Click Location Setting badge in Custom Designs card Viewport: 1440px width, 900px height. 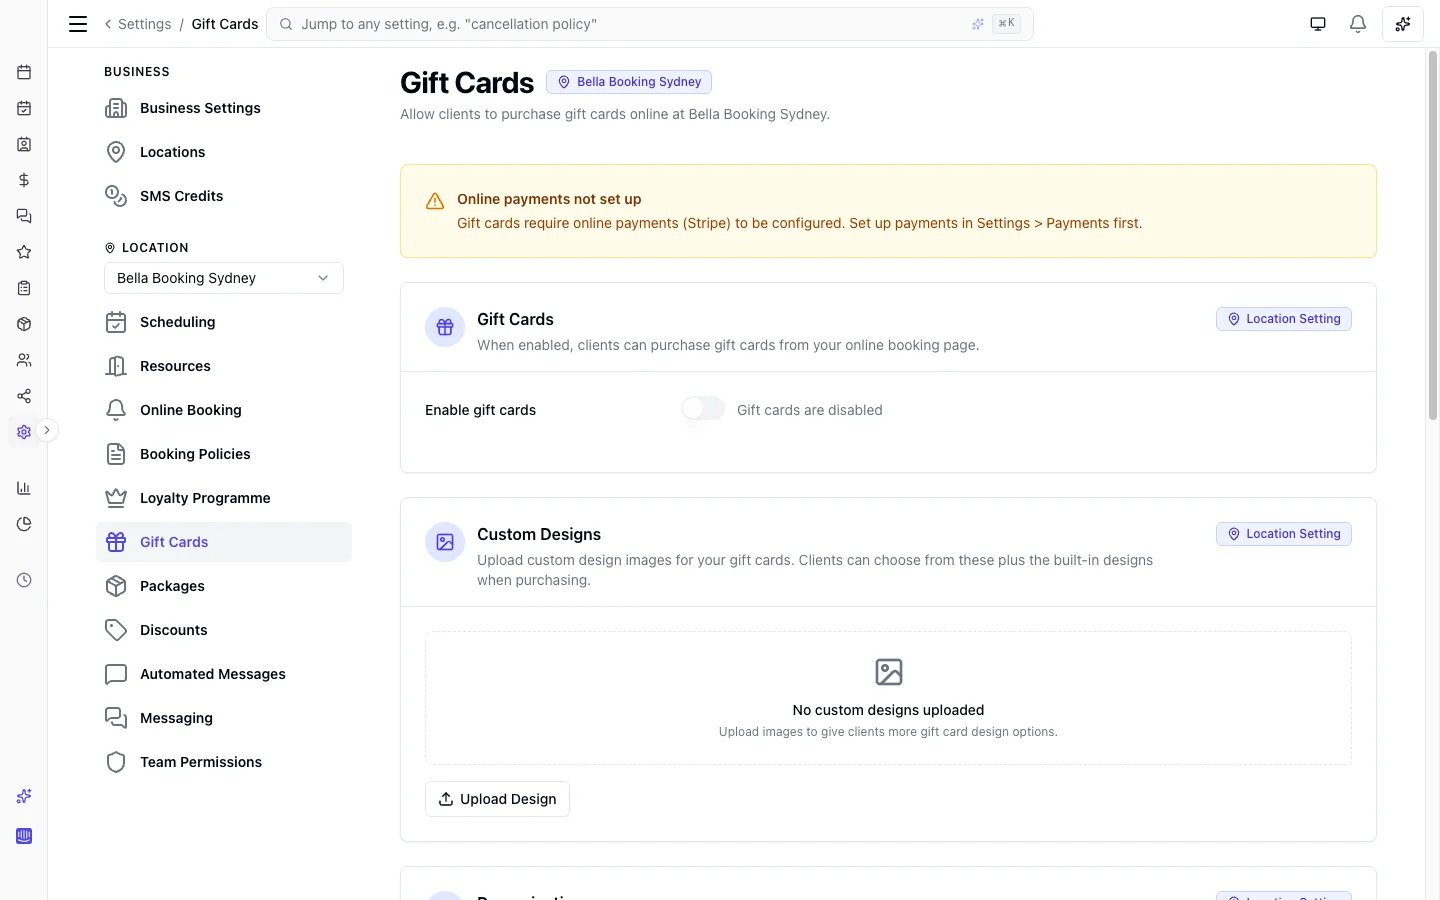(1284, 534)
